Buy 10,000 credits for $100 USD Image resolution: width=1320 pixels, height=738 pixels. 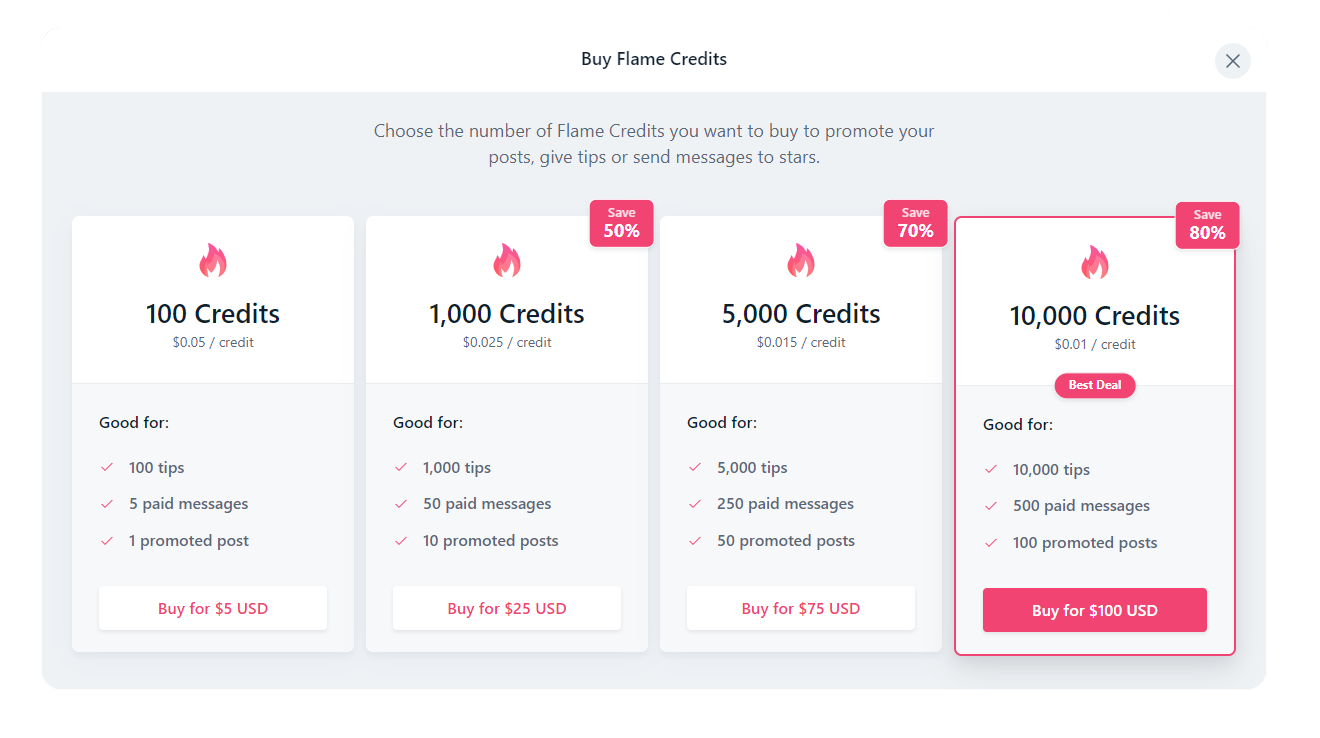tap(1095, 610)
